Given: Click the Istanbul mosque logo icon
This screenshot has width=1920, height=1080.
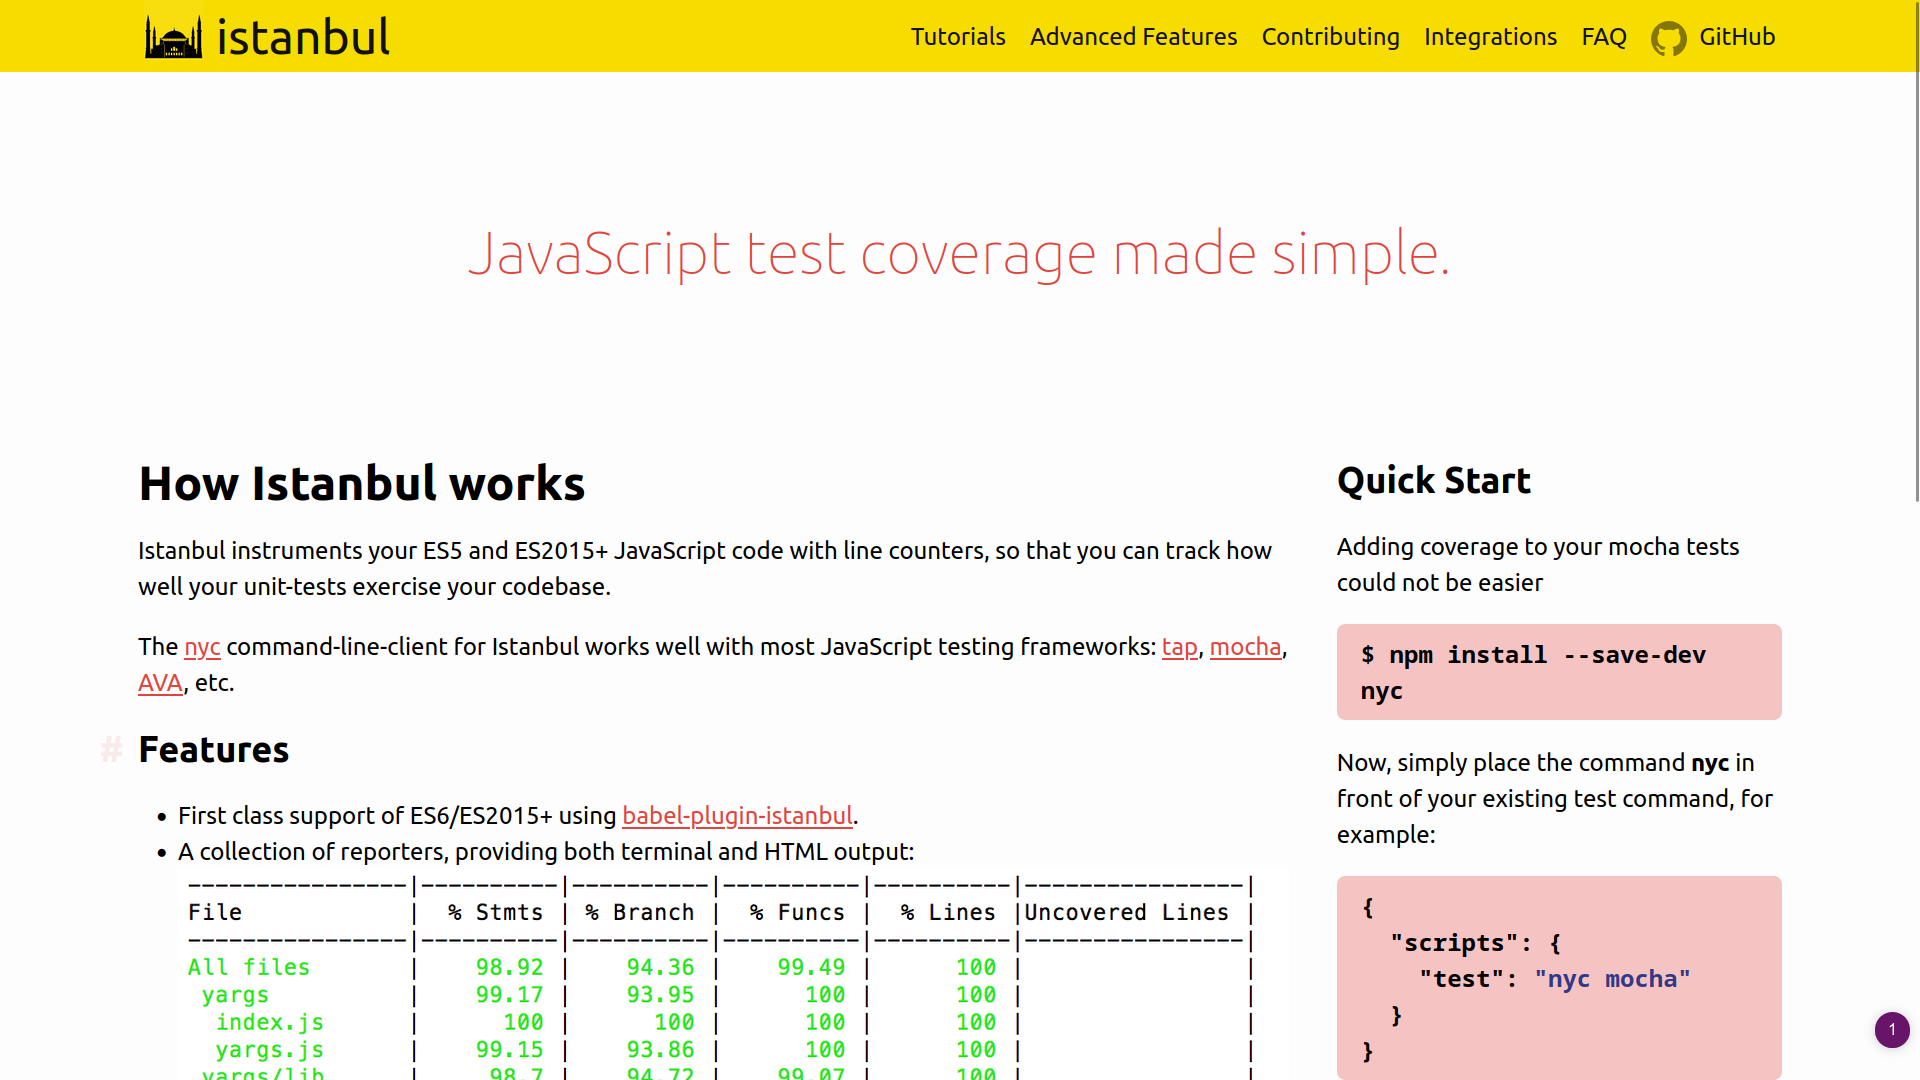Looking at the screenshot, I should 173,37.
